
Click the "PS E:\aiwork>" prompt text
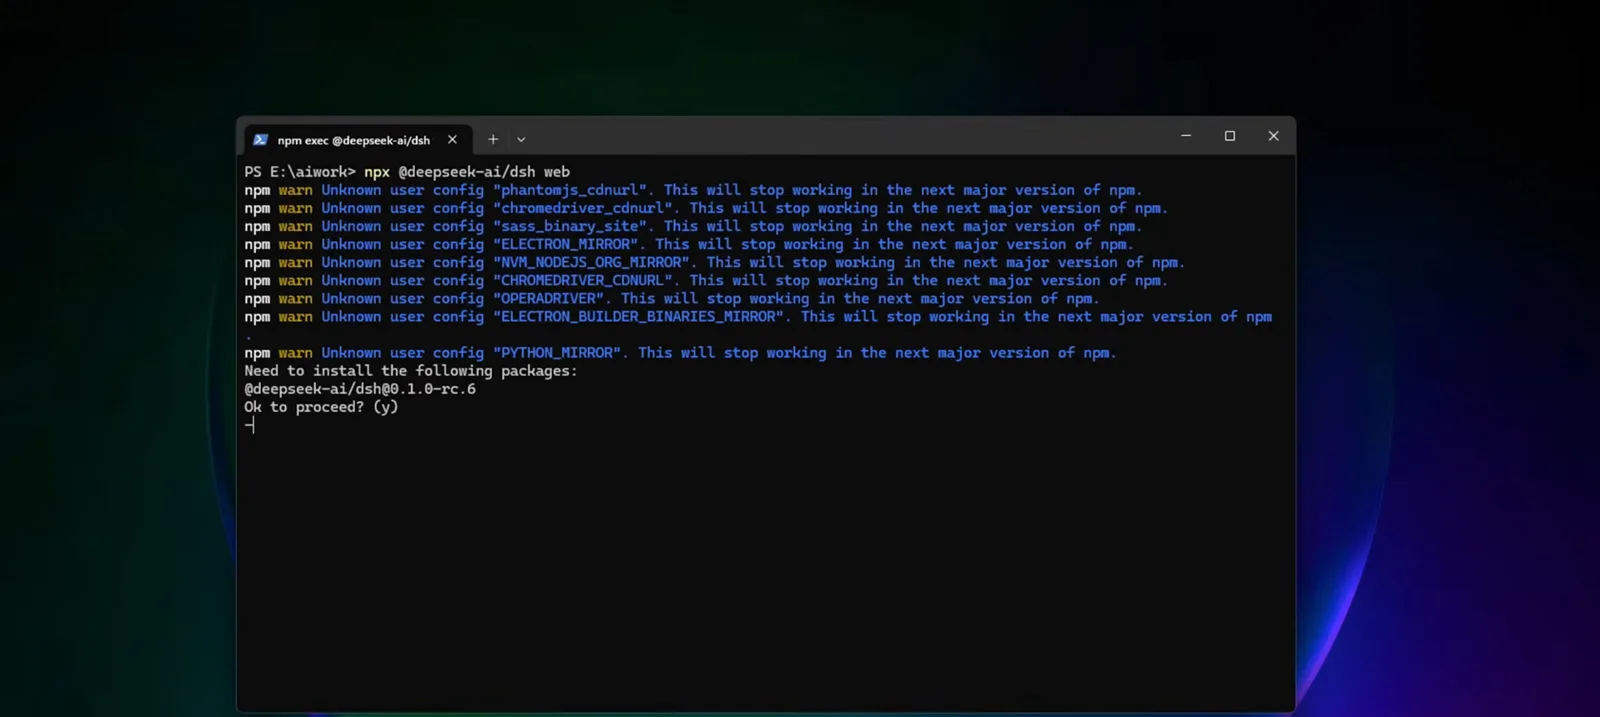[300, 172]
